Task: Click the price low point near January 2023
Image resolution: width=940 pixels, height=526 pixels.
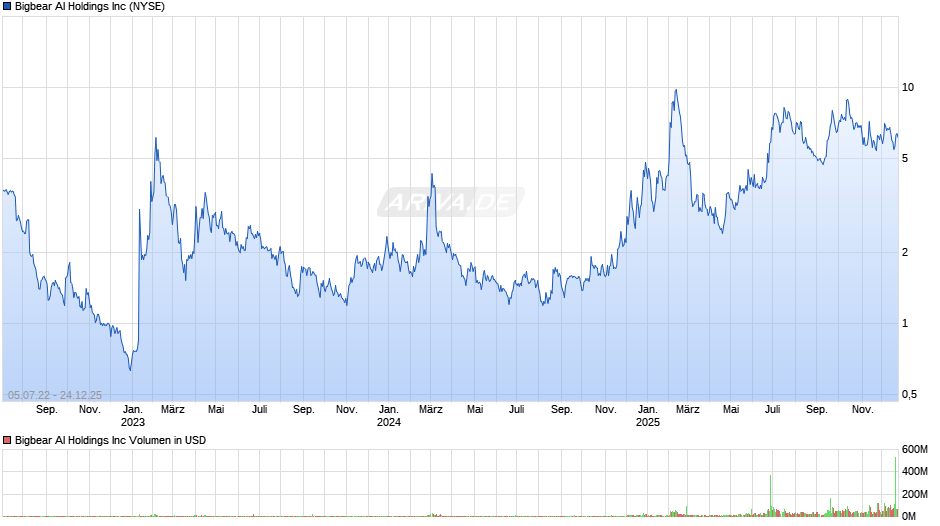Action: pos(130,369)
